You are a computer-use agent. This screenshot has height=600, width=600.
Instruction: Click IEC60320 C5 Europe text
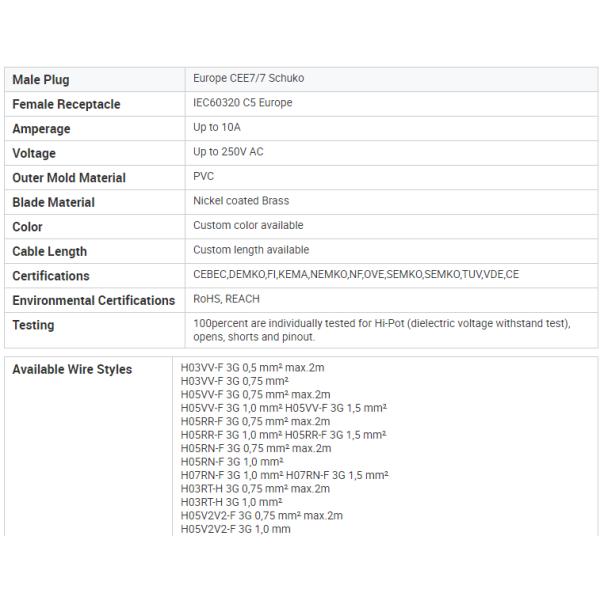pyautogui.click(x=243, y=103)
